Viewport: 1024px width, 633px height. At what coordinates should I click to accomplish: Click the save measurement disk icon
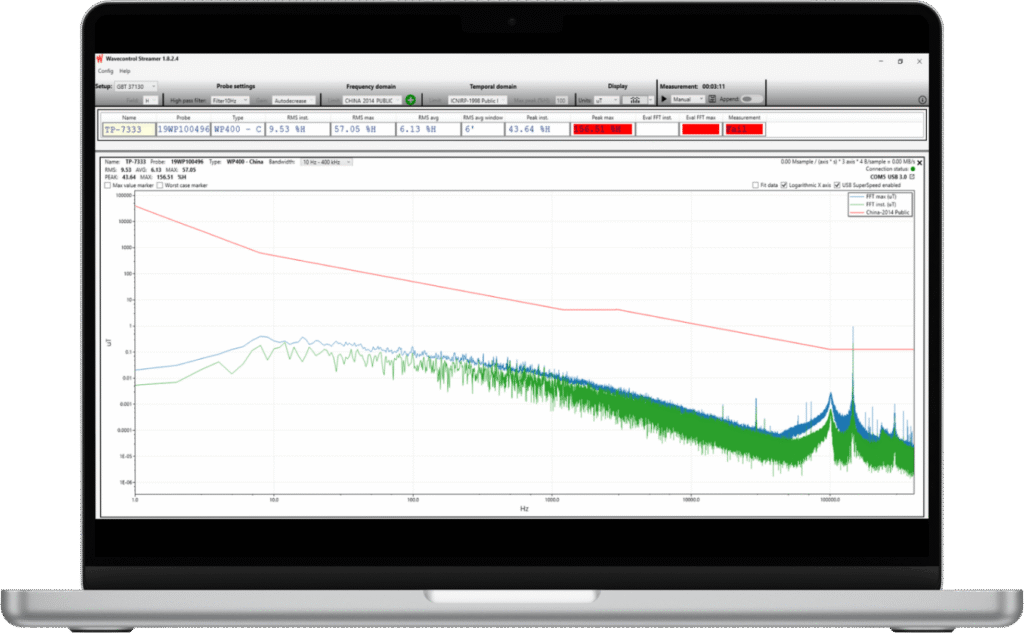click(x=712, y=100)
